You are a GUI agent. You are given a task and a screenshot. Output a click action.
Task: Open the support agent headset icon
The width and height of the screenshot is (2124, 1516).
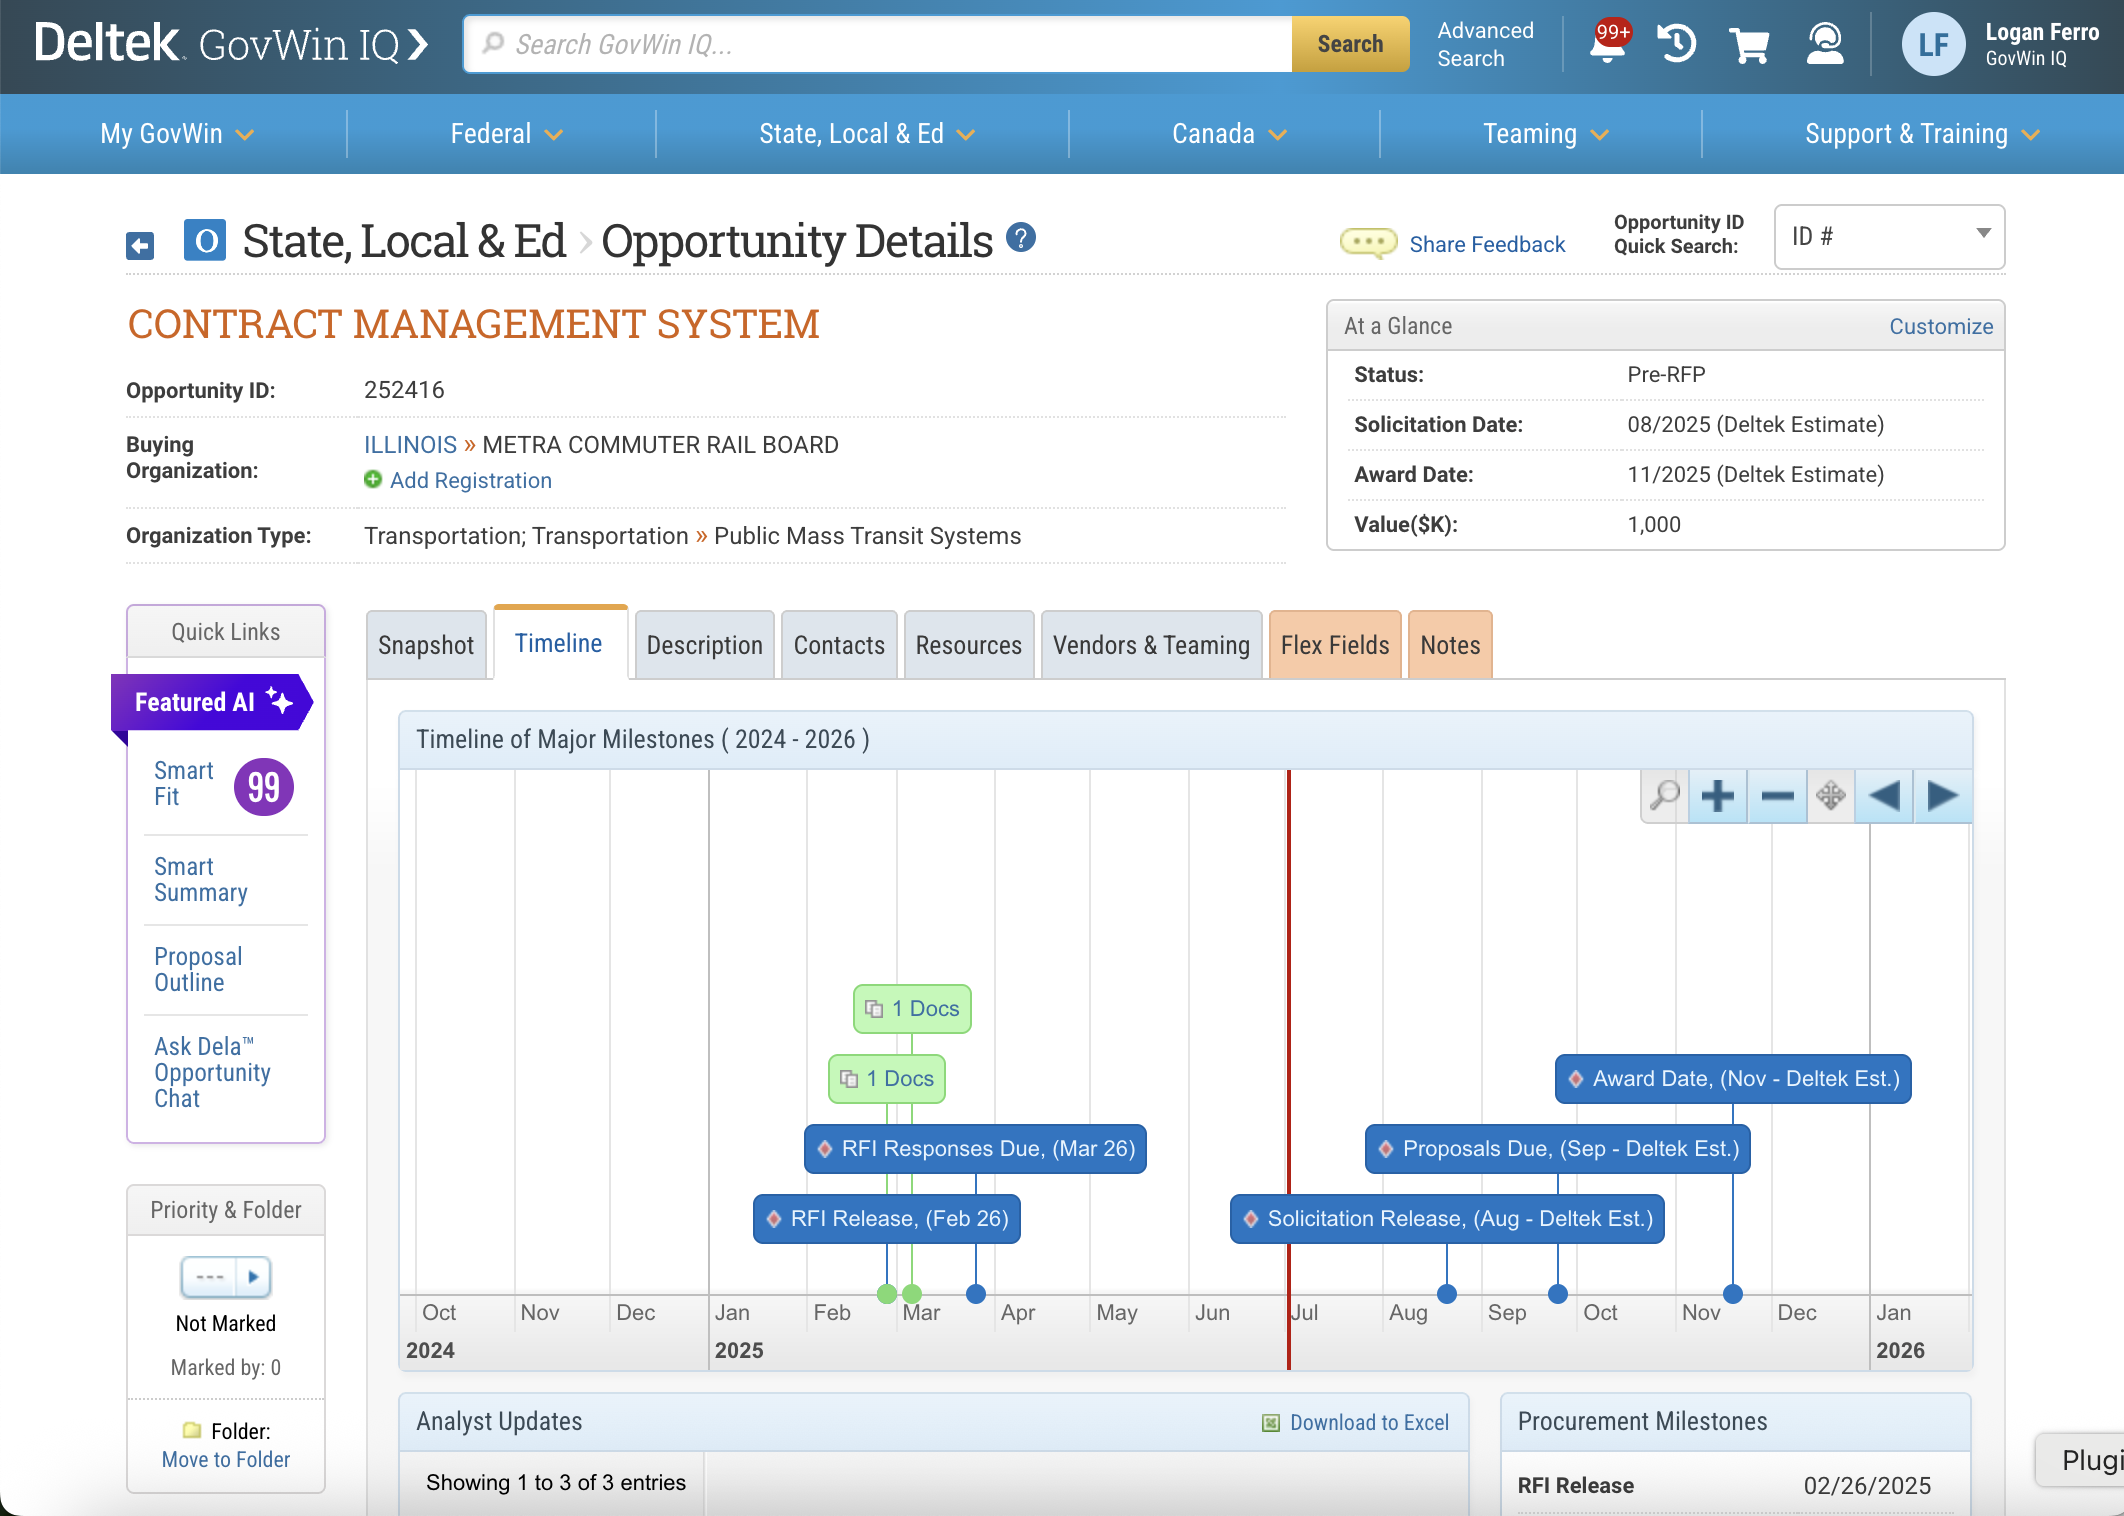tap(1825, 44)
